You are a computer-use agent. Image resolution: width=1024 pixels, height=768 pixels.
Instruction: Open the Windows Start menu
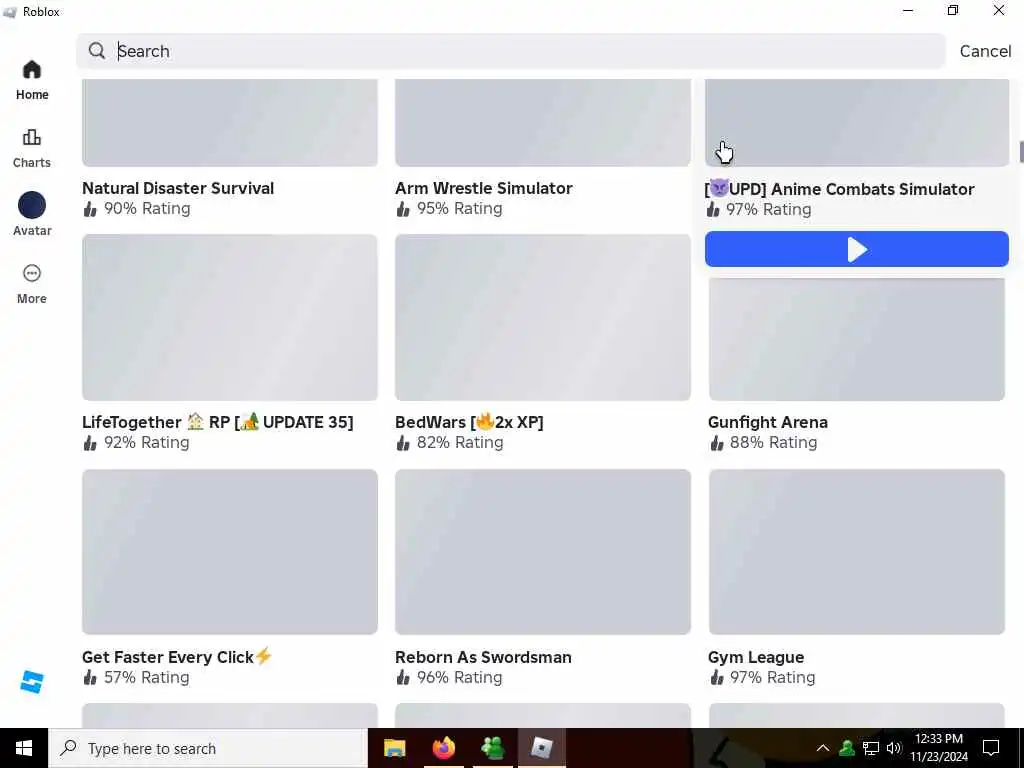click(24, 748)
